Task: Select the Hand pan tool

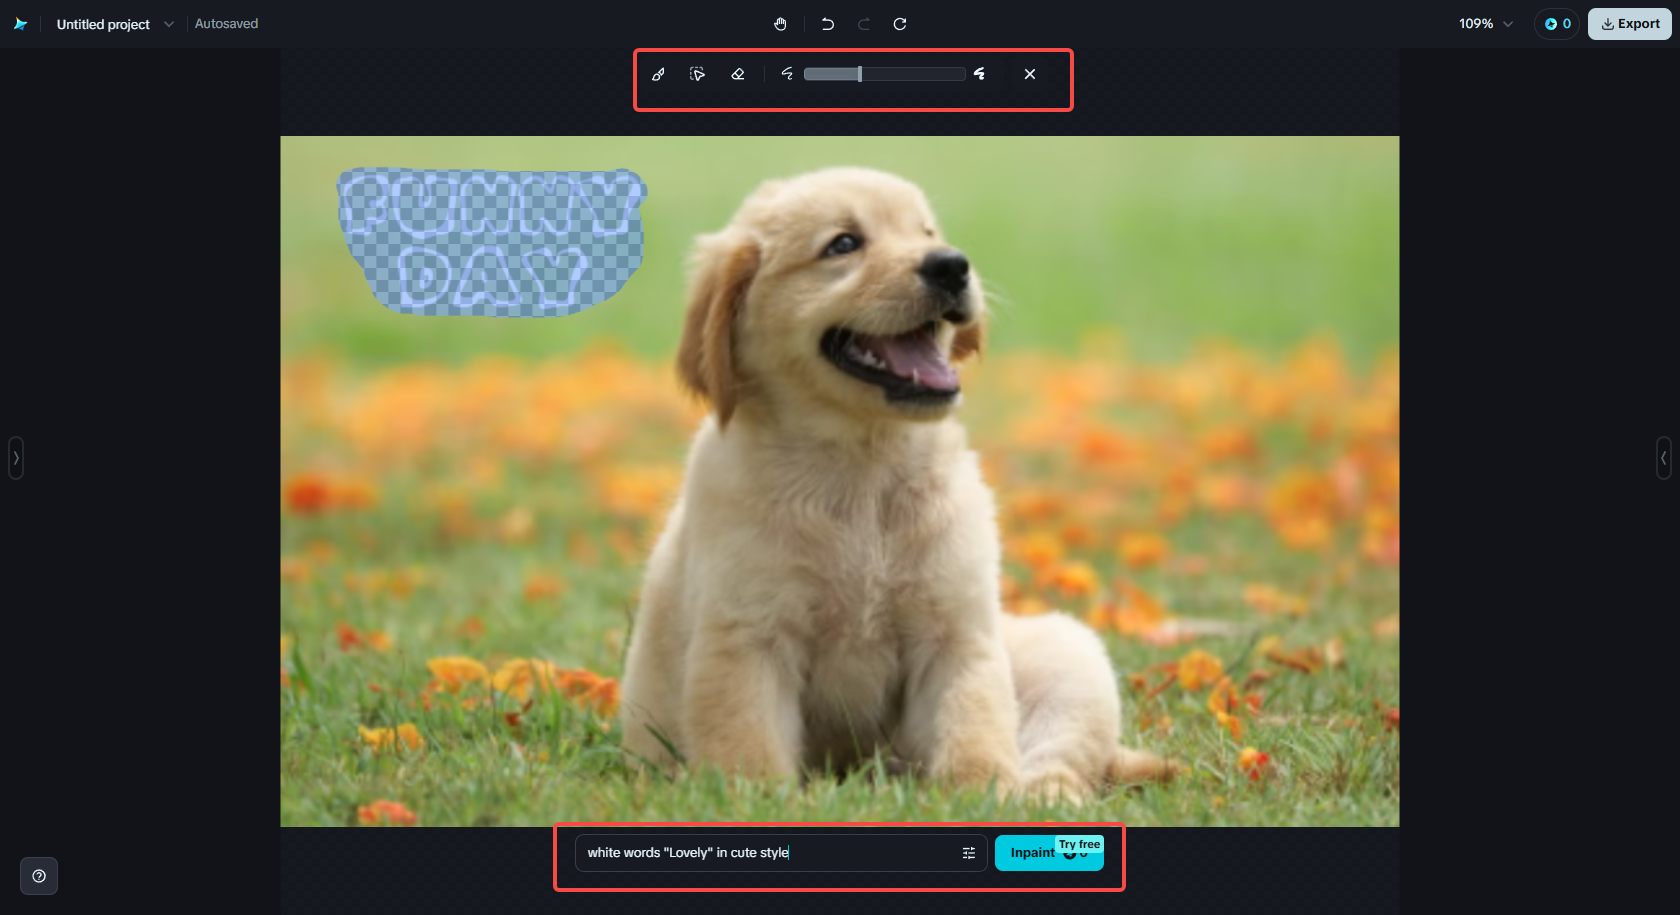Action: coord(781,23)
